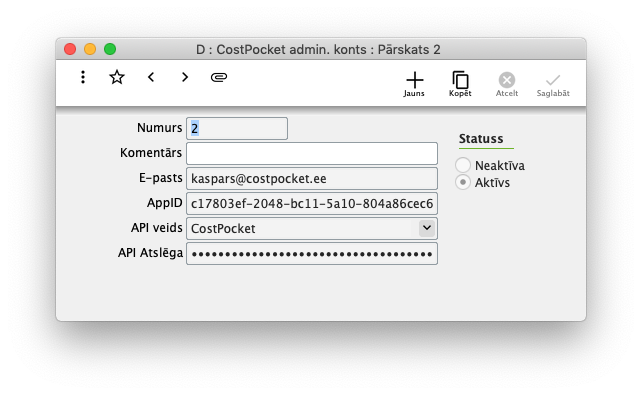Click the Komentārs field label
The width and height of the screenshot is (642, 395).
151,153
